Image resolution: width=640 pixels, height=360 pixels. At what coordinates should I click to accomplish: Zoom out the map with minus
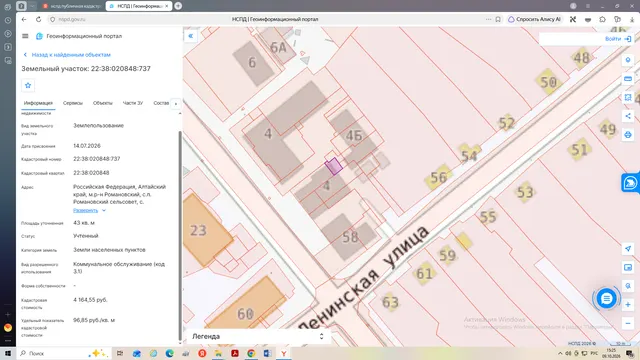(x=628, y=323)
